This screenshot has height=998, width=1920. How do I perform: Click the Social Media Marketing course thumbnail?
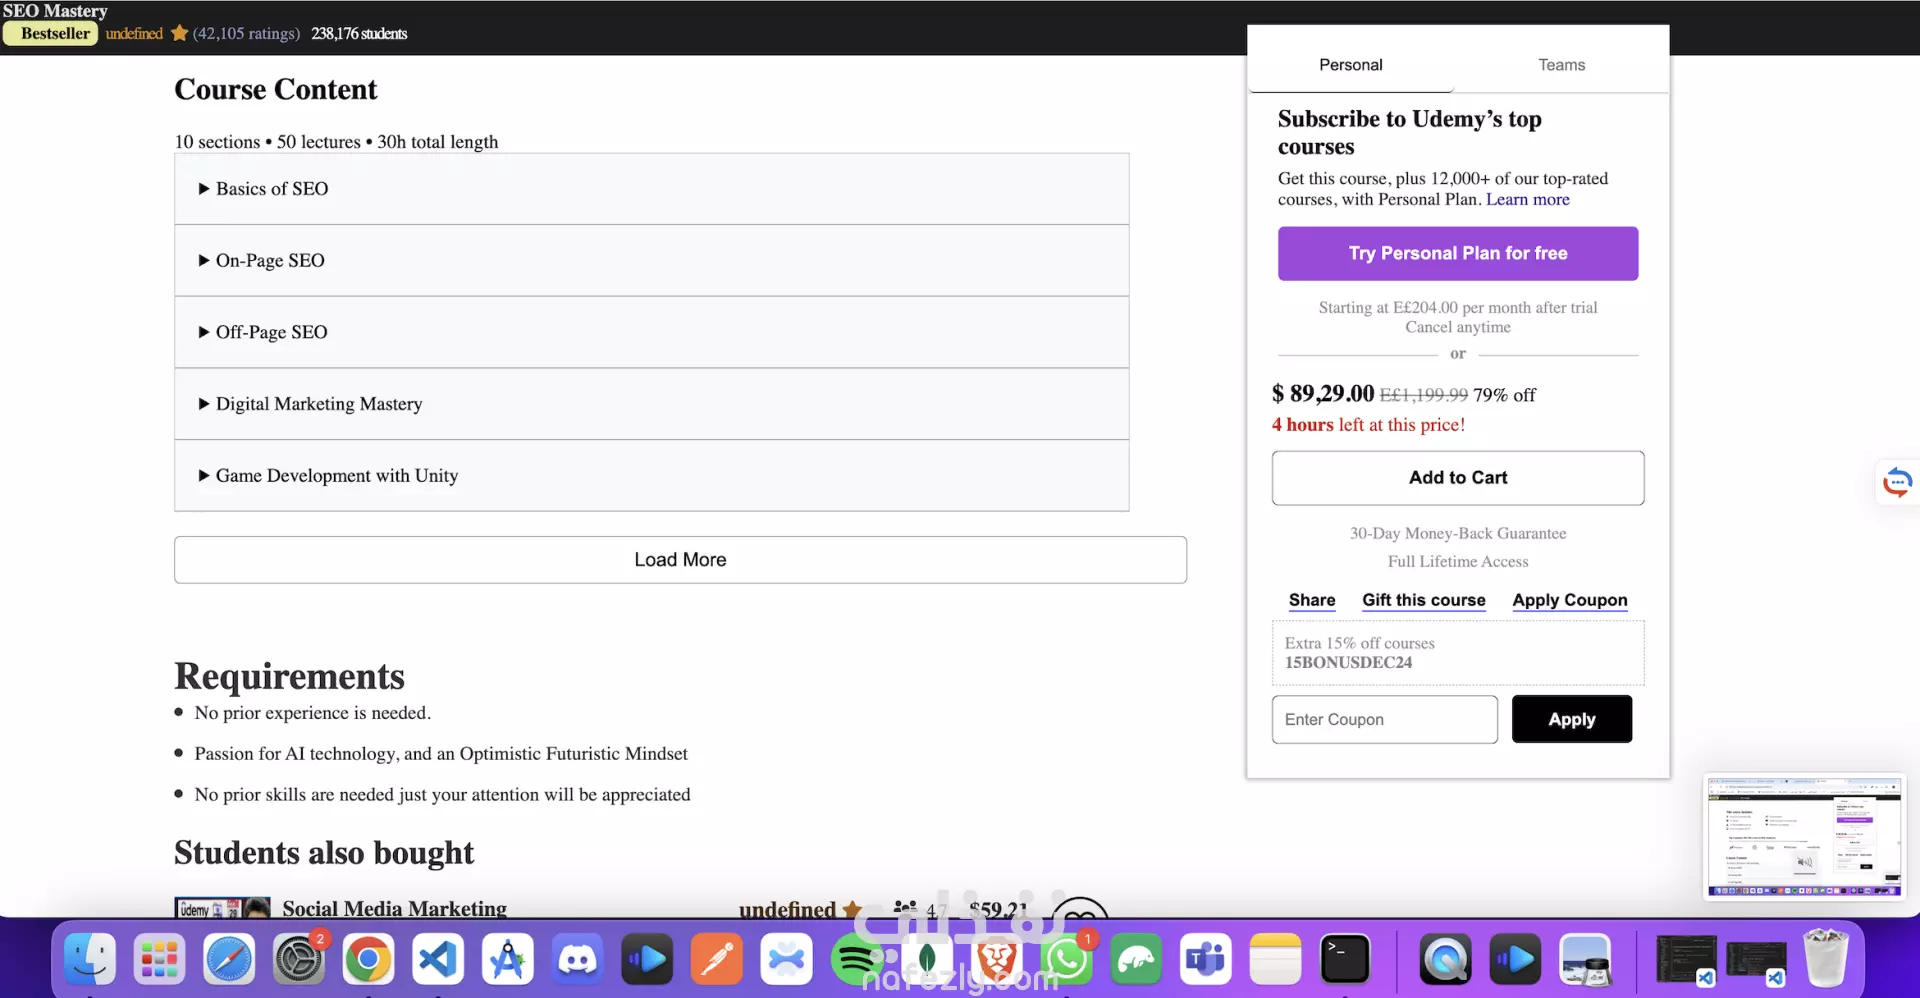coord(222,907)
